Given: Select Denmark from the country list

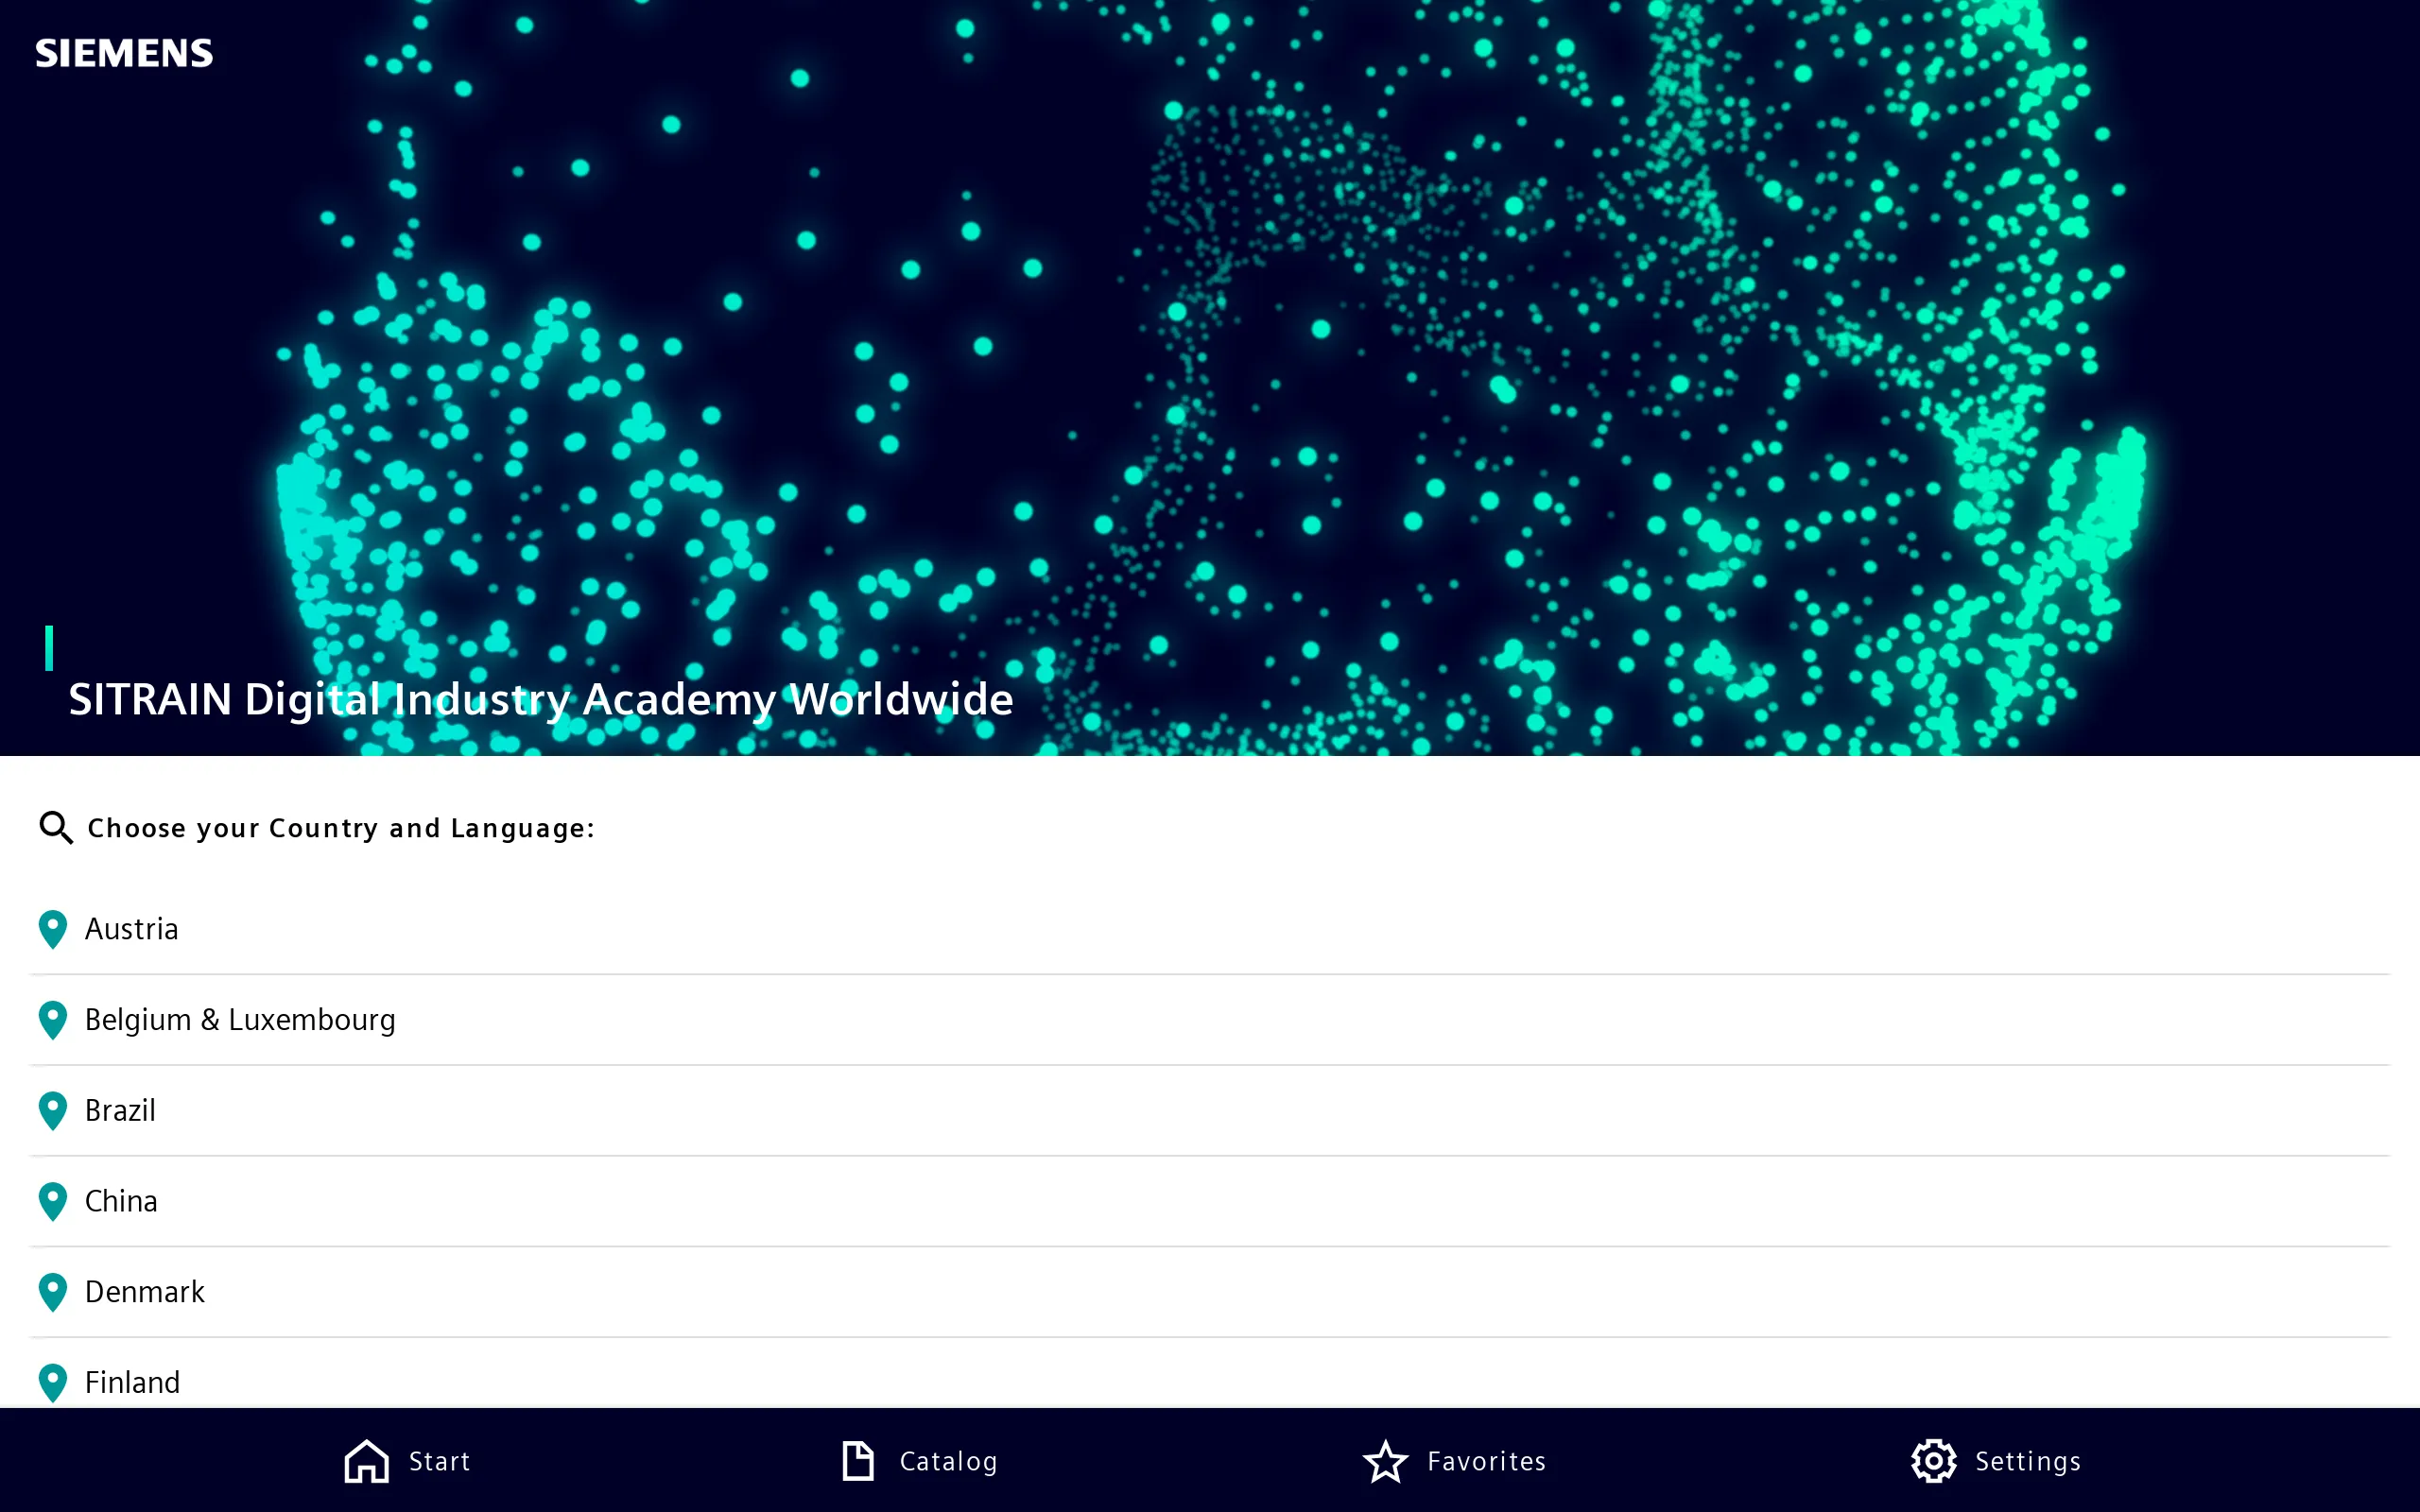Looking at the screenshot, I should point(1210,1292).
